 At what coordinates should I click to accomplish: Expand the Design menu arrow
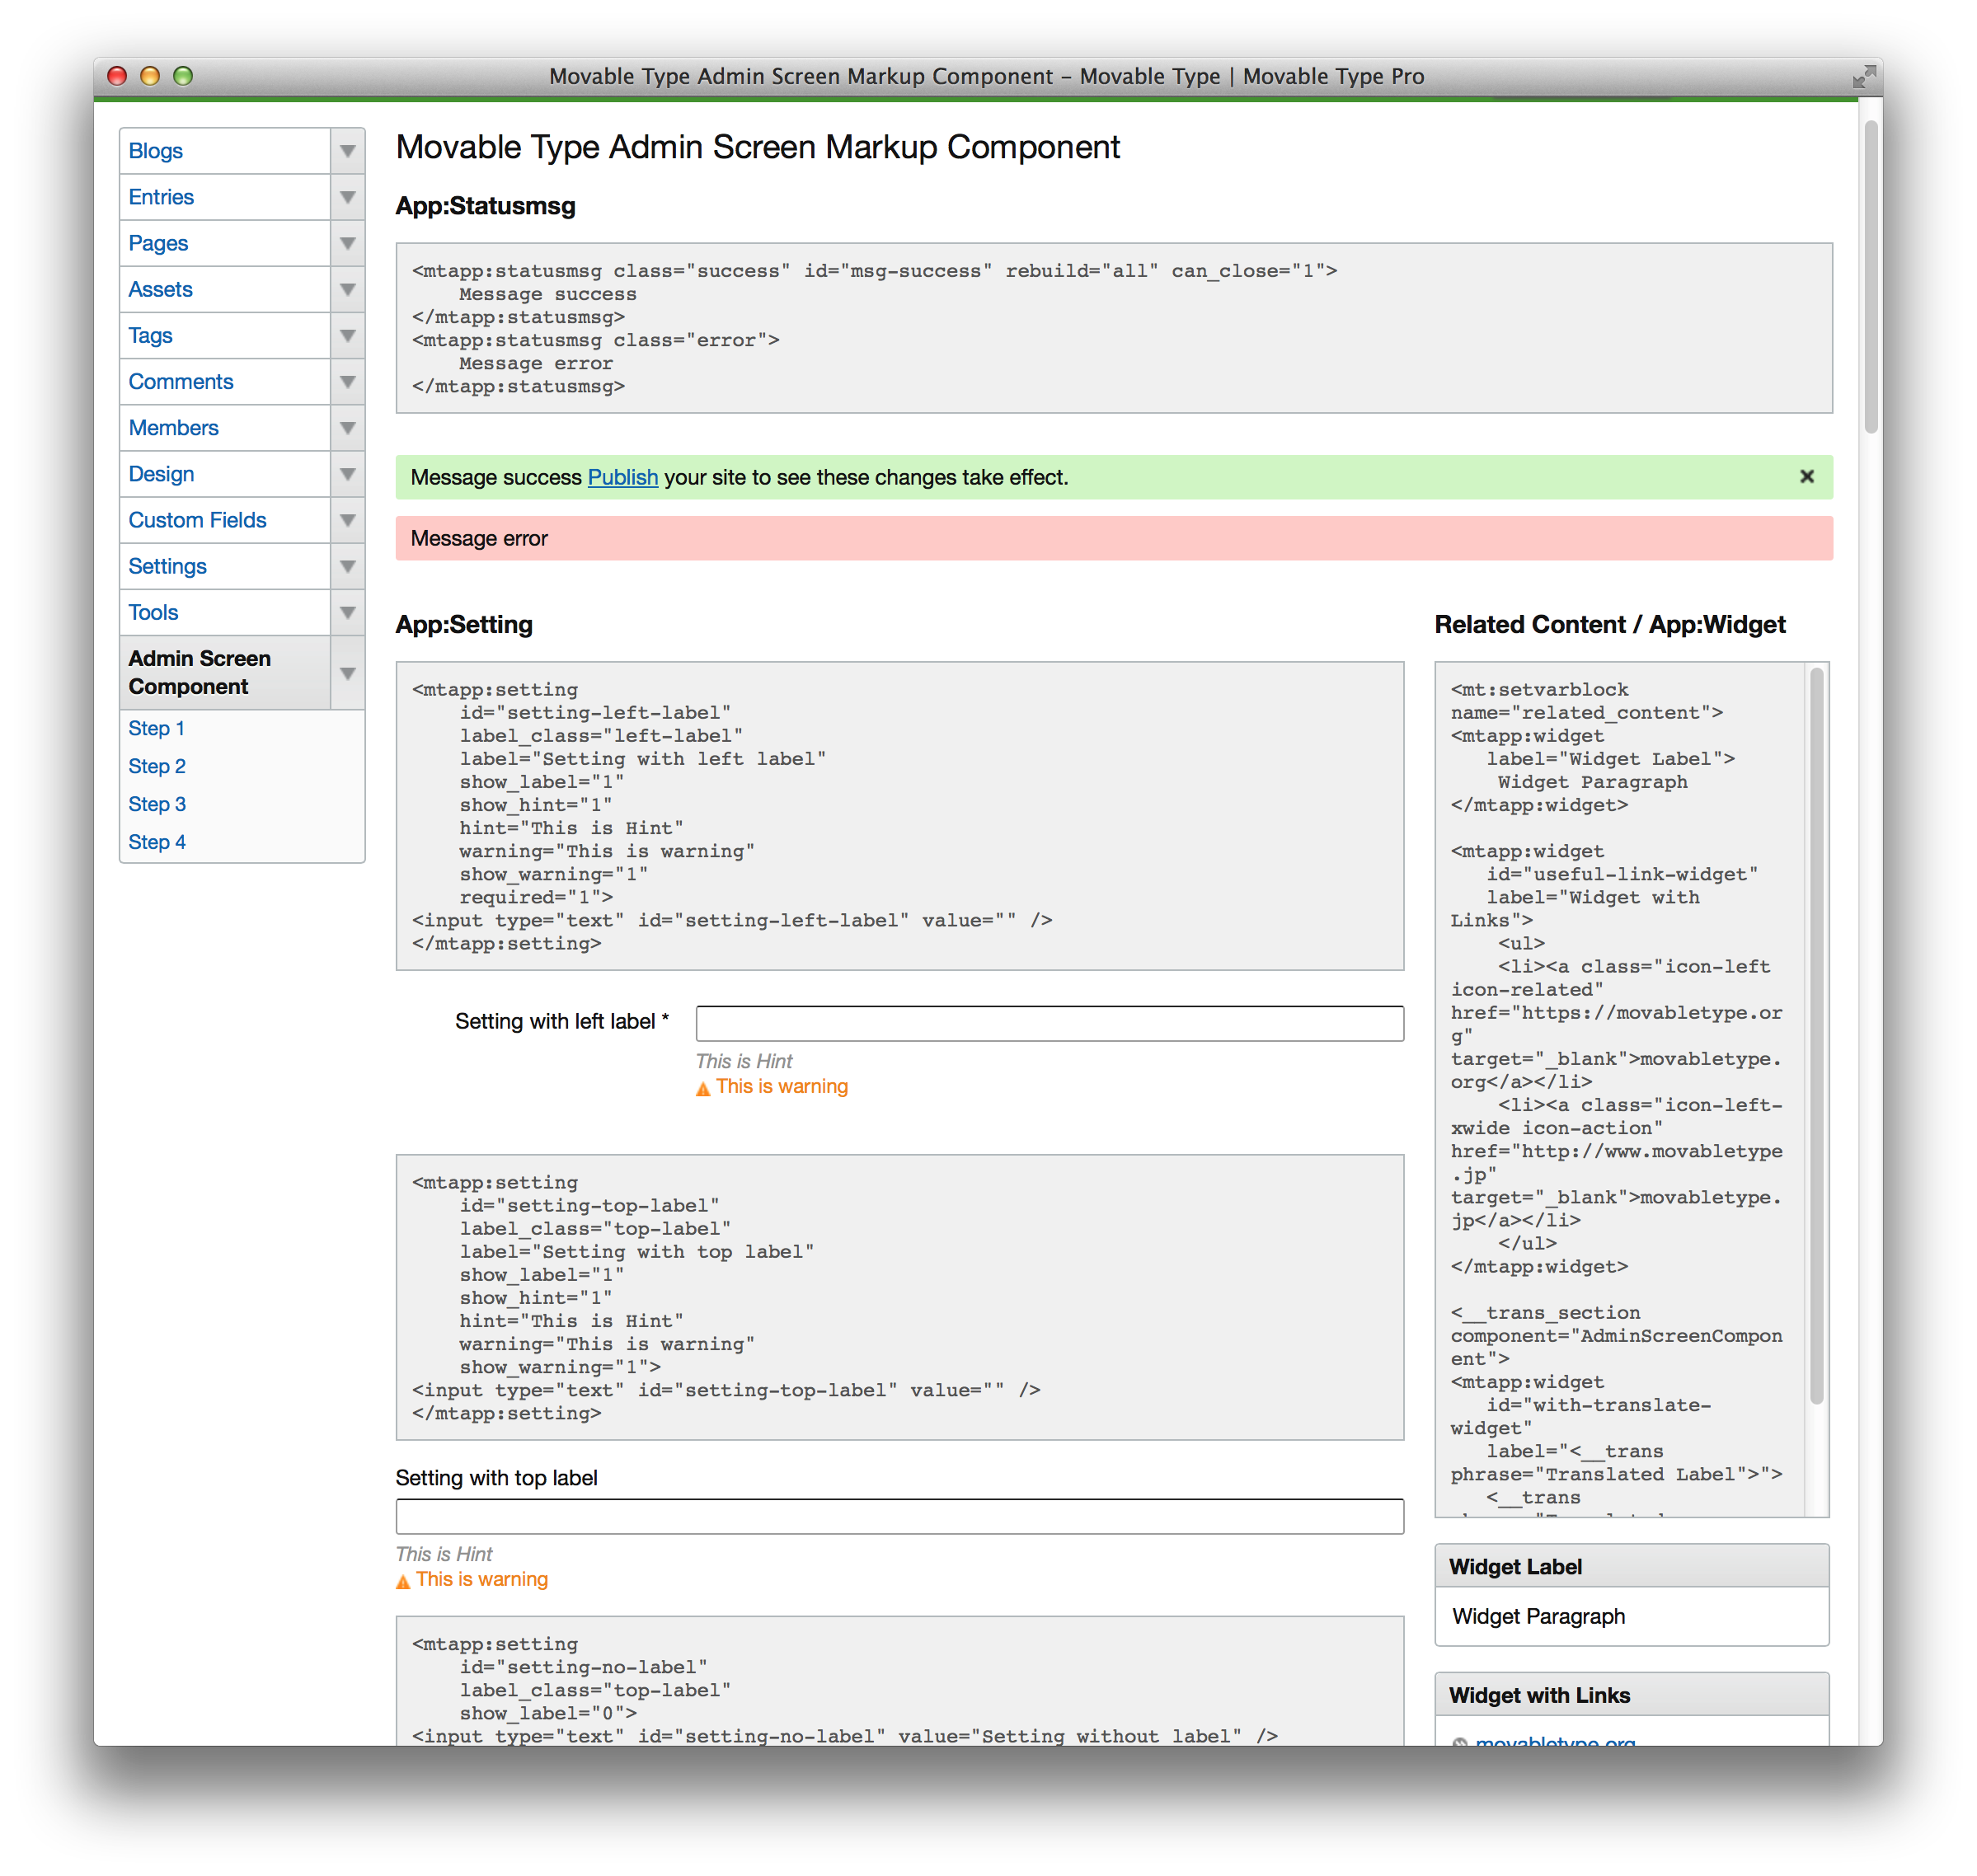click(347, 474)
